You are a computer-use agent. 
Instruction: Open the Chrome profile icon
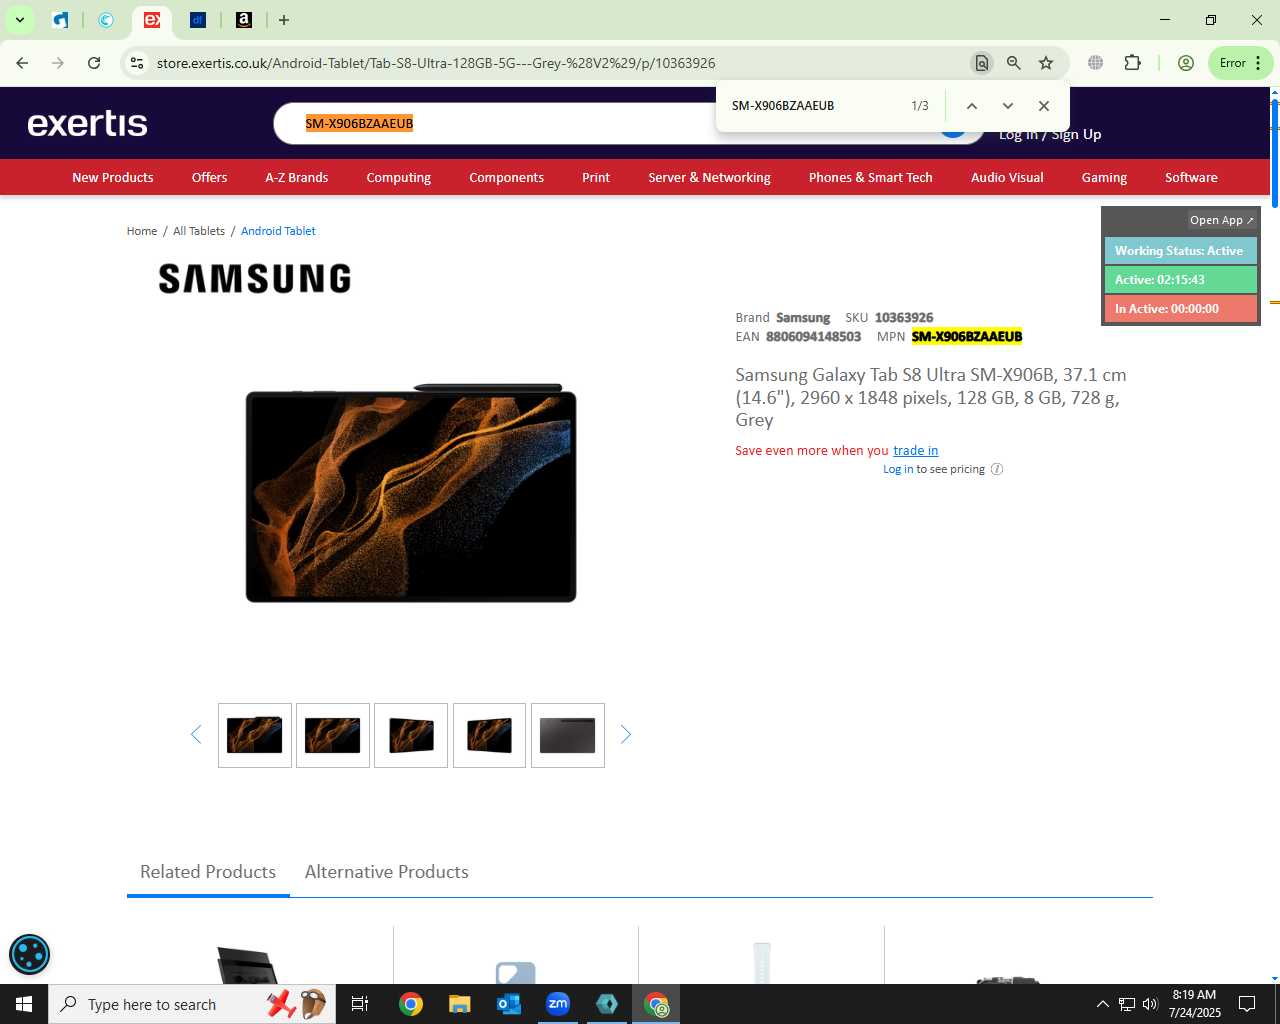(x=1186, y=63)
